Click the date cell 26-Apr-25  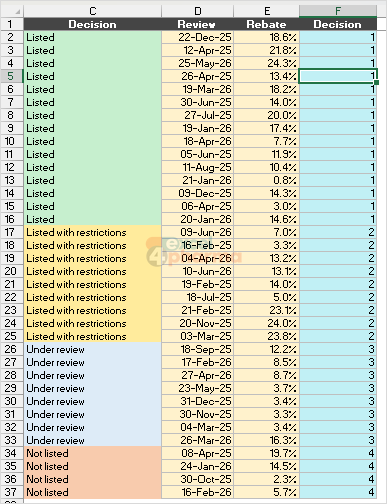click(198, 76)
